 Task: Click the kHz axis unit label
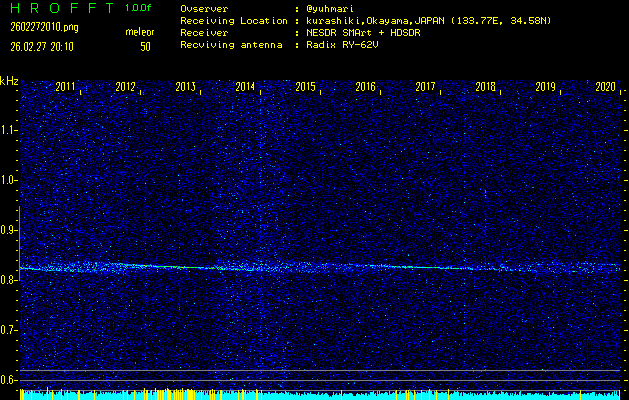tap(9, 80)
